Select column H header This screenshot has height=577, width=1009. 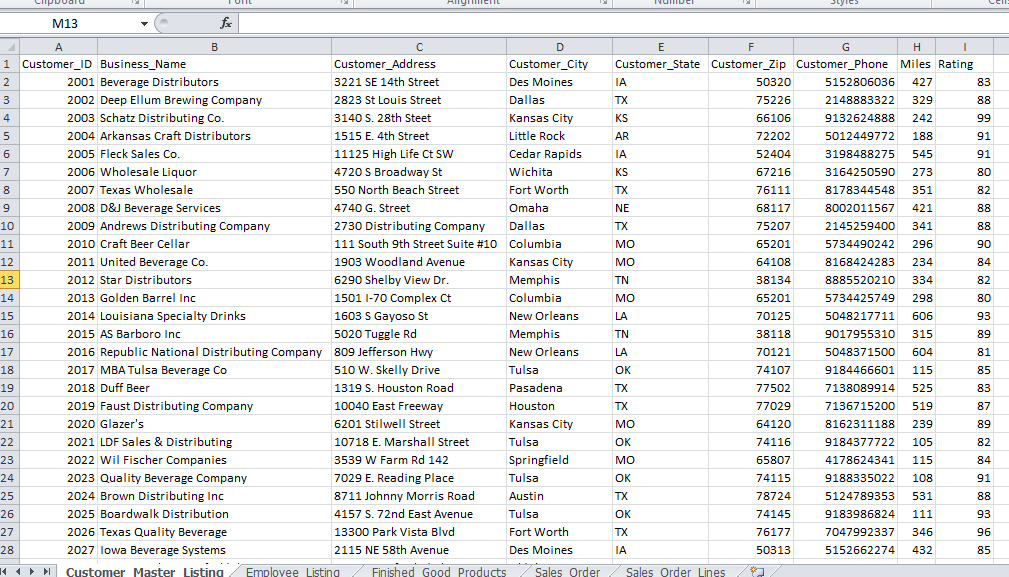[x=916, y=47]
